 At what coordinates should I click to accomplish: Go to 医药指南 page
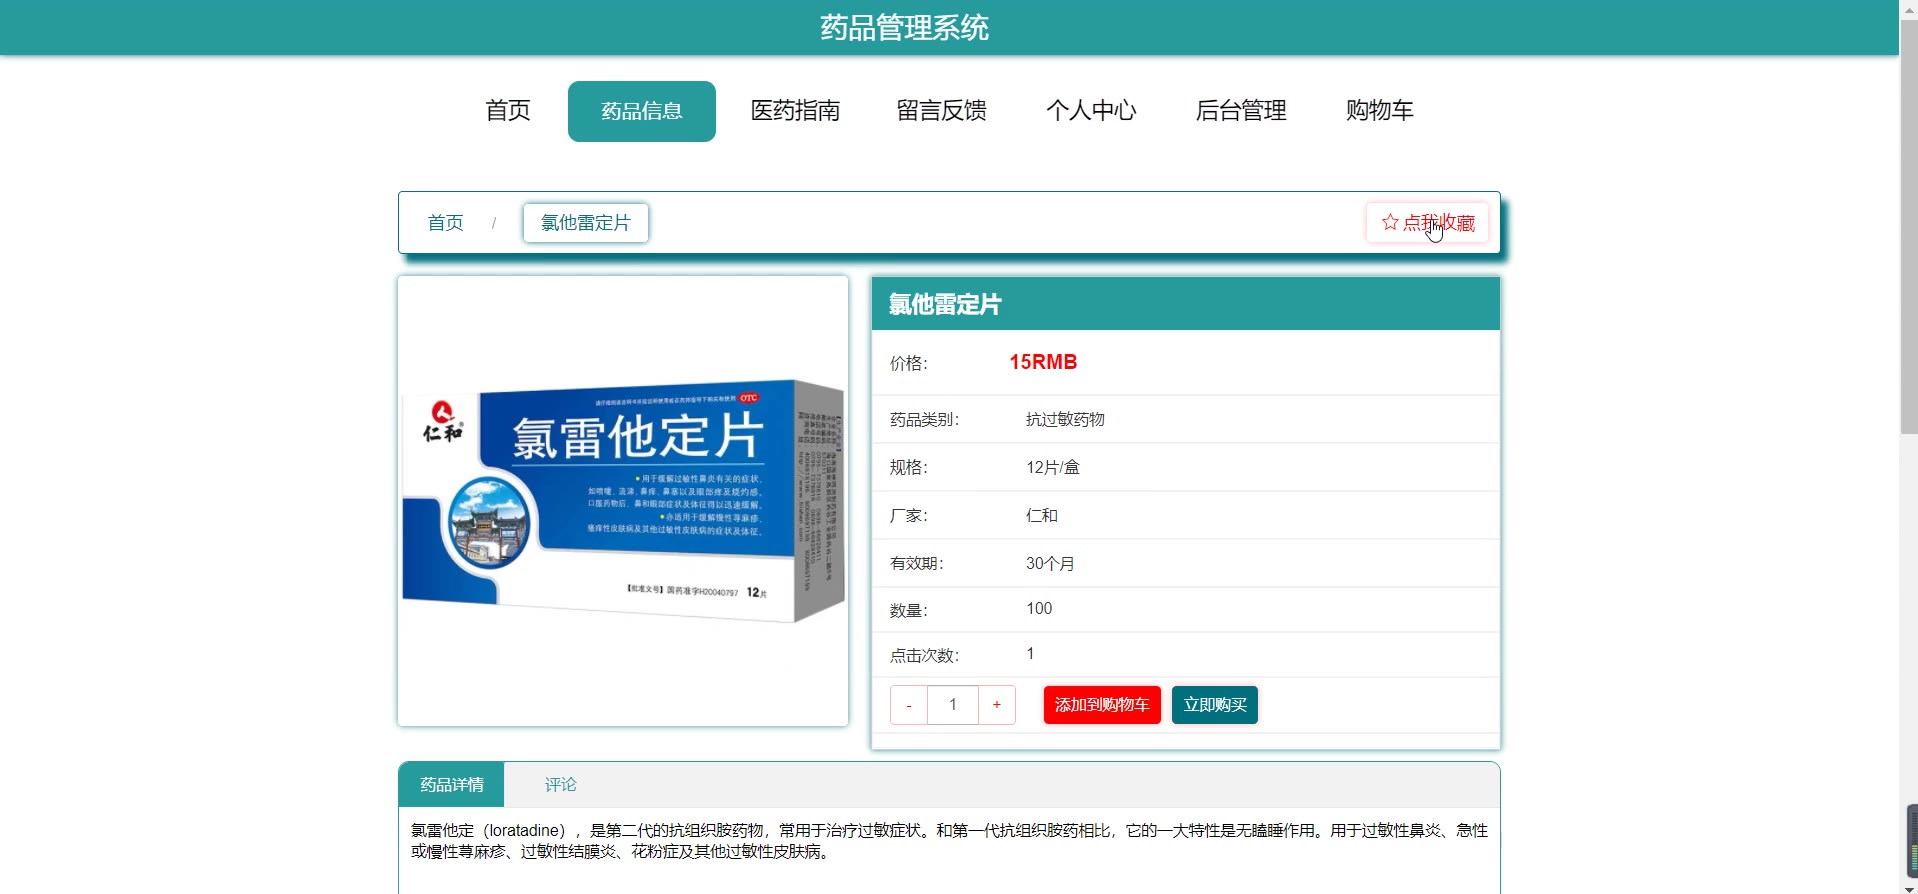795,111
